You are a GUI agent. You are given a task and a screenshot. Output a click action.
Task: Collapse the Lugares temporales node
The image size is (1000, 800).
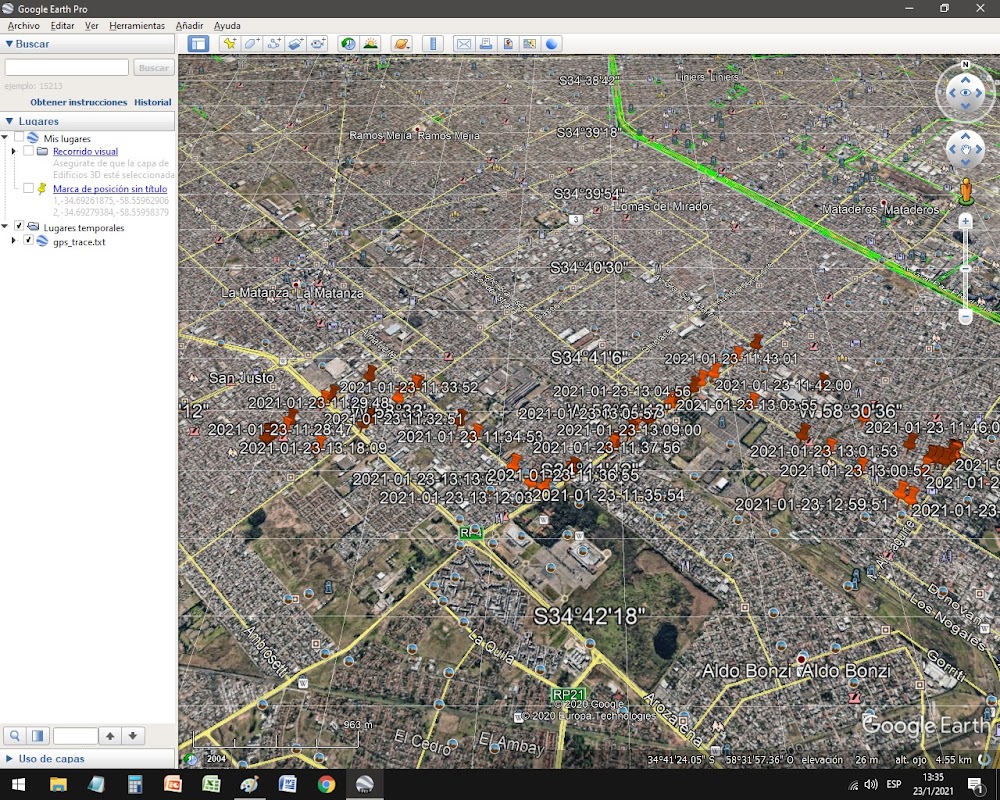tap(5, 226)
